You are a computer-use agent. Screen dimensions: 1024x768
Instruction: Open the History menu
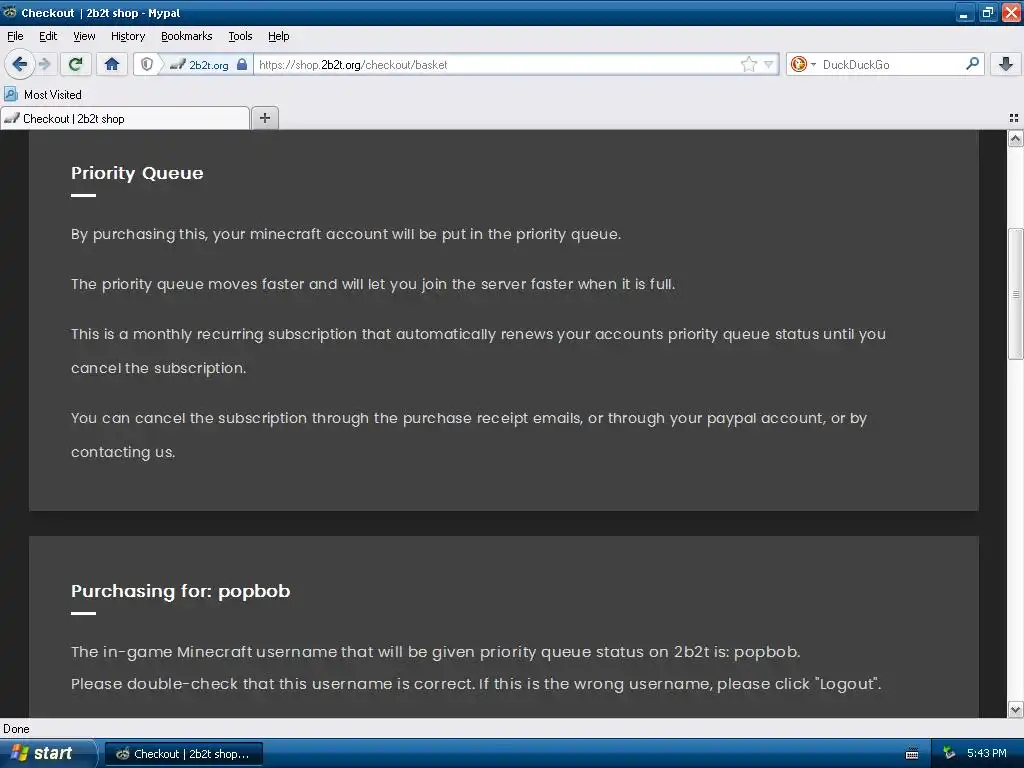128,37
